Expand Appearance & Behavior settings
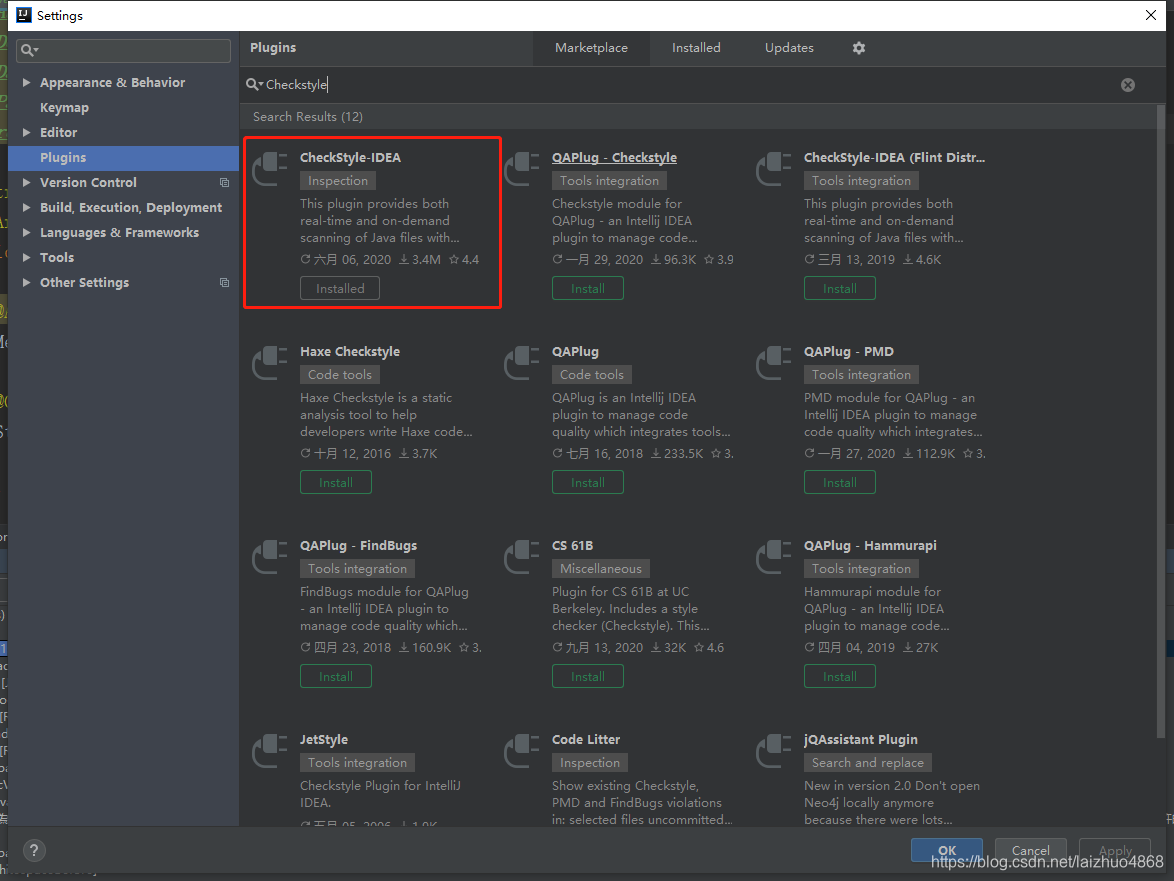 pyautogui.click(x=26, y=82)
